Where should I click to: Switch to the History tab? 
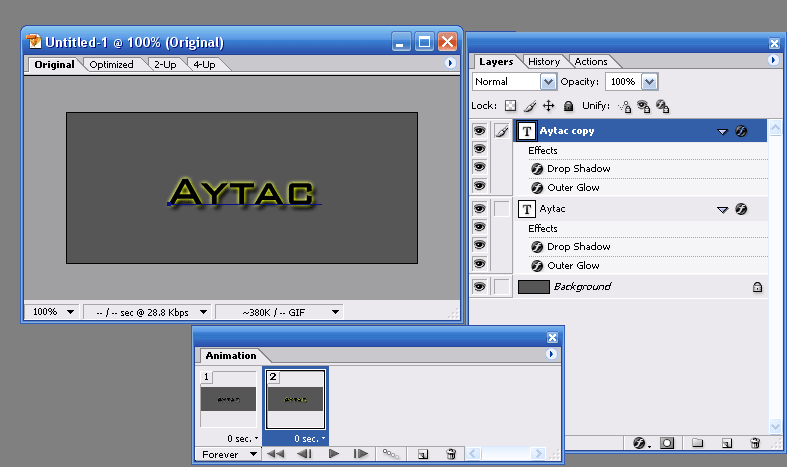coord(544,61)
